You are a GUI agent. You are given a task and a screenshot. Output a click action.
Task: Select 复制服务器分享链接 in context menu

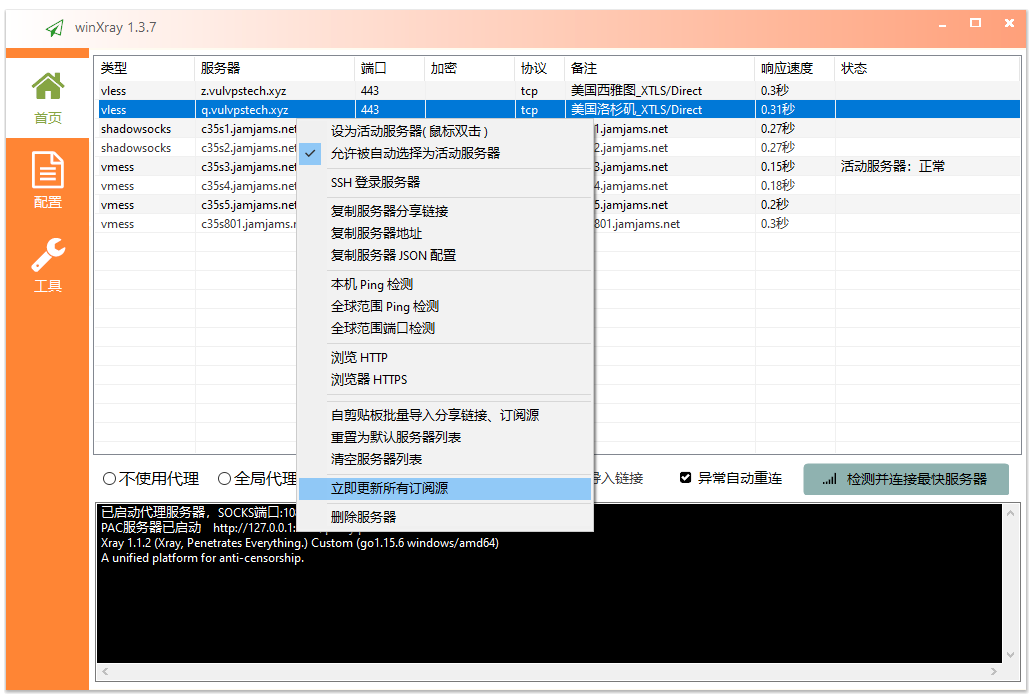point(446,211)
